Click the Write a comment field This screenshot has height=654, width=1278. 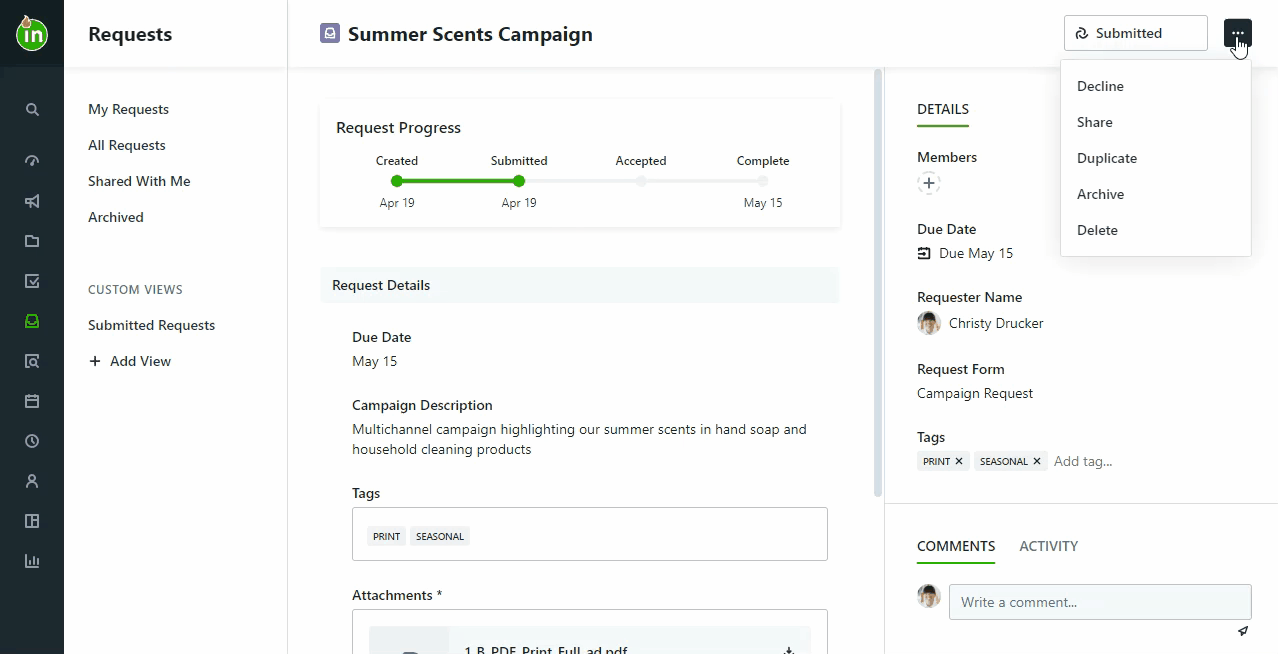[1100, 602]
